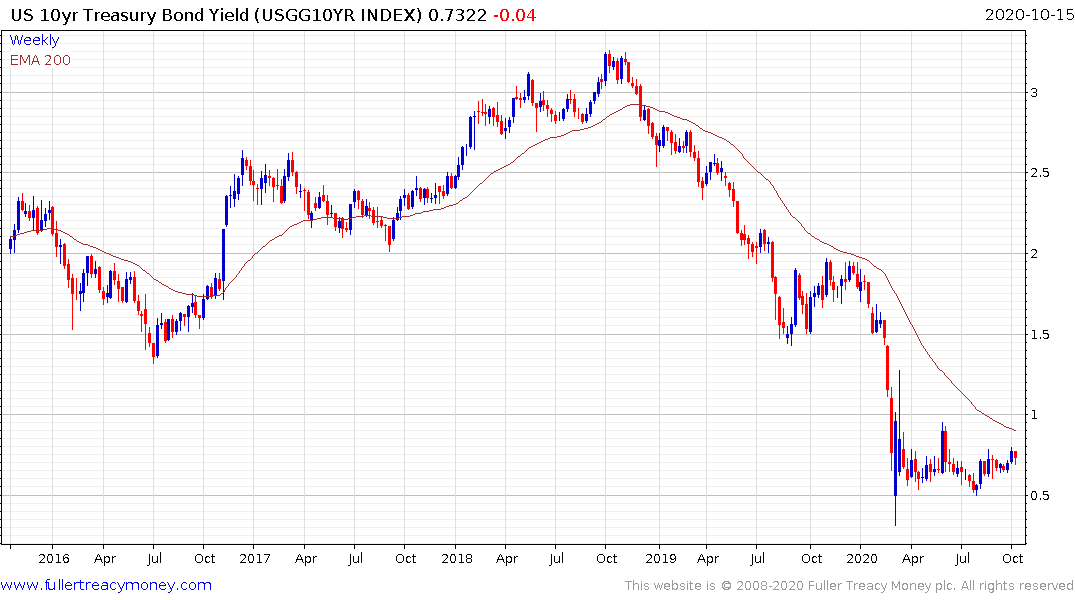Click the '2016' x-axis label
1075x600 pixels.
pyautogui.click(x=53, y=558)
